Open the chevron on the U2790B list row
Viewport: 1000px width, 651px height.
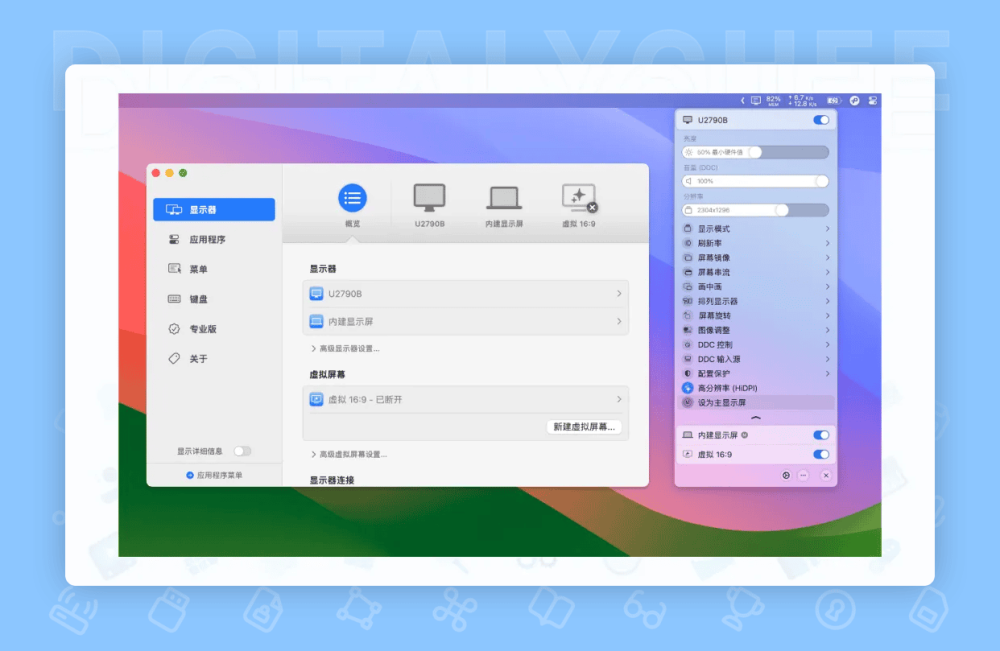point(619,293)
